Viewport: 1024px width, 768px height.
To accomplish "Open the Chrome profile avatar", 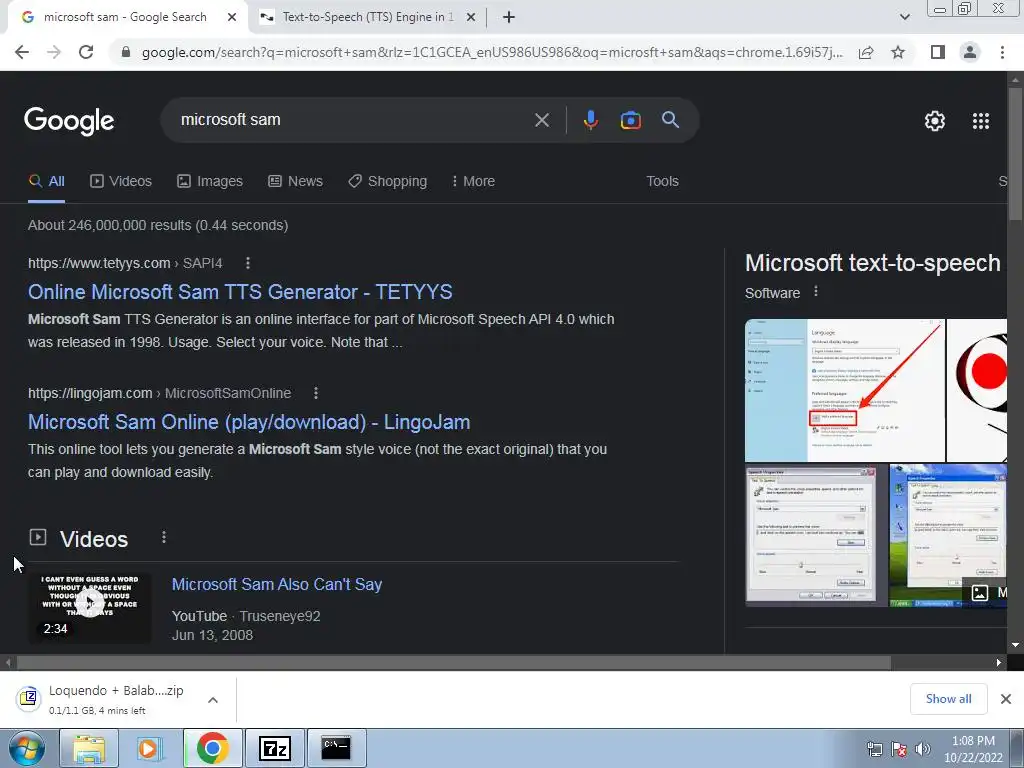I will [970, 52].
